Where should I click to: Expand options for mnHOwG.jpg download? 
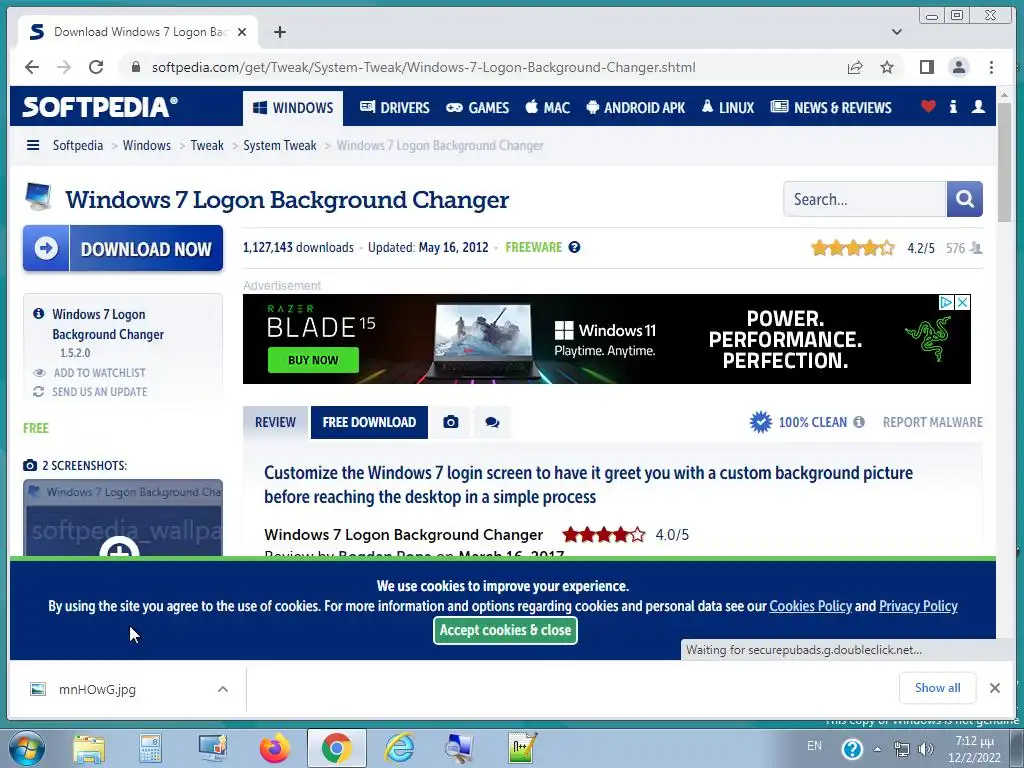click(223, 690)
